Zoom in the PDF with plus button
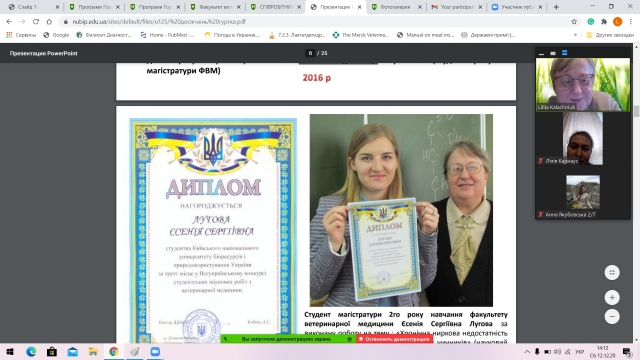The width and height of the screenshot is (640, 360). tap(612, 298)
